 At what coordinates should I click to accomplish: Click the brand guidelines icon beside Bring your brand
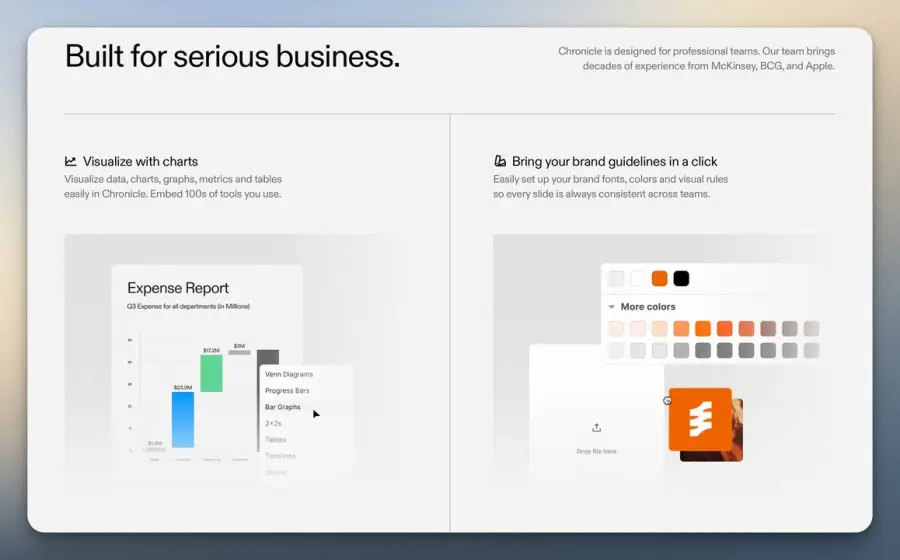pyautogui.click(x=500, y=161)
